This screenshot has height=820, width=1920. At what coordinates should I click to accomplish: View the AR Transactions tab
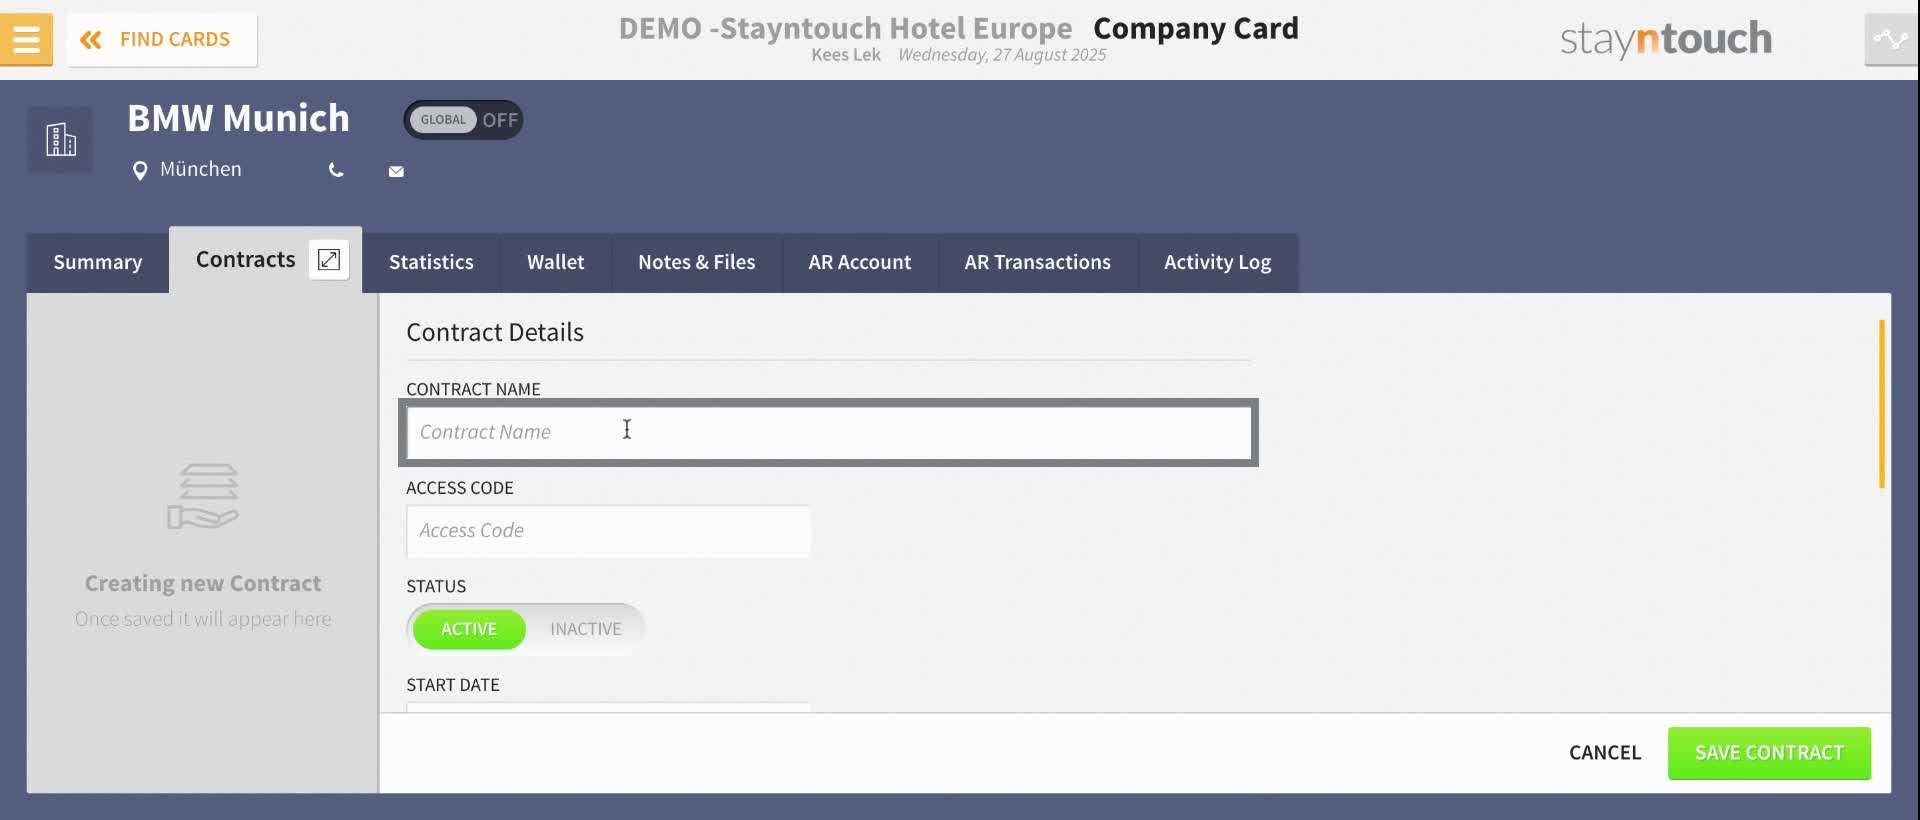1038,262
